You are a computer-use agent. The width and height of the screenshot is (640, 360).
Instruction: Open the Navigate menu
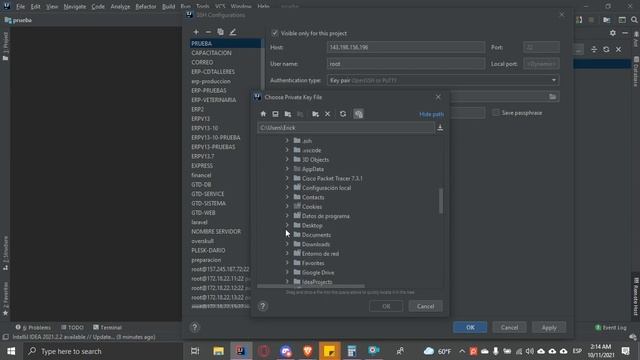tap(75, 7)
